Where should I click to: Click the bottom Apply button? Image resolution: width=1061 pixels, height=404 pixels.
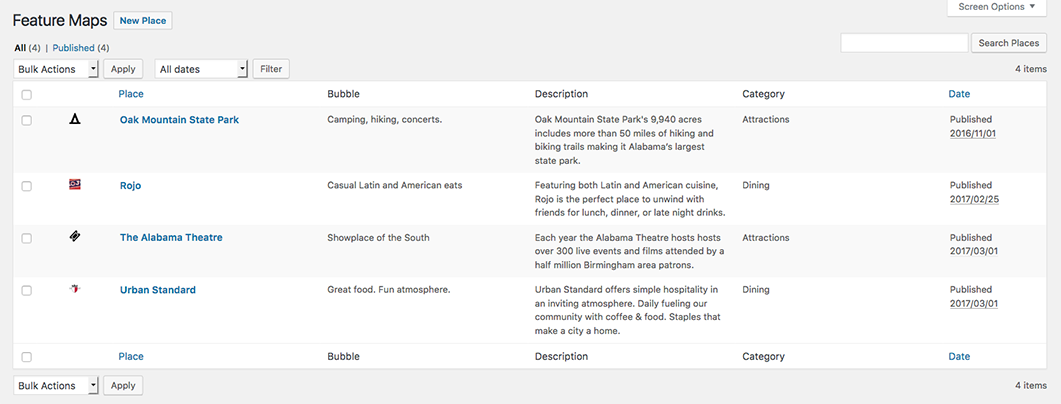point(123,386)
